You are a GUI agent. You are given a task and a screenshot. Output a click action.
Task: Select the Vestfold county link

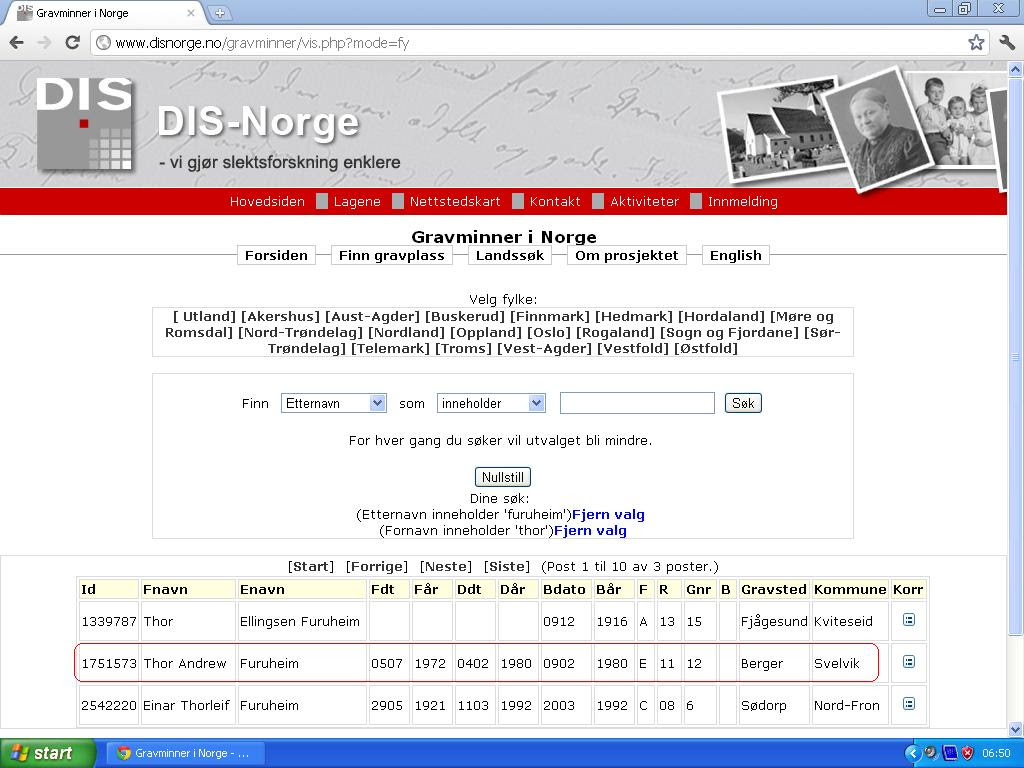(x=633, y=348)
